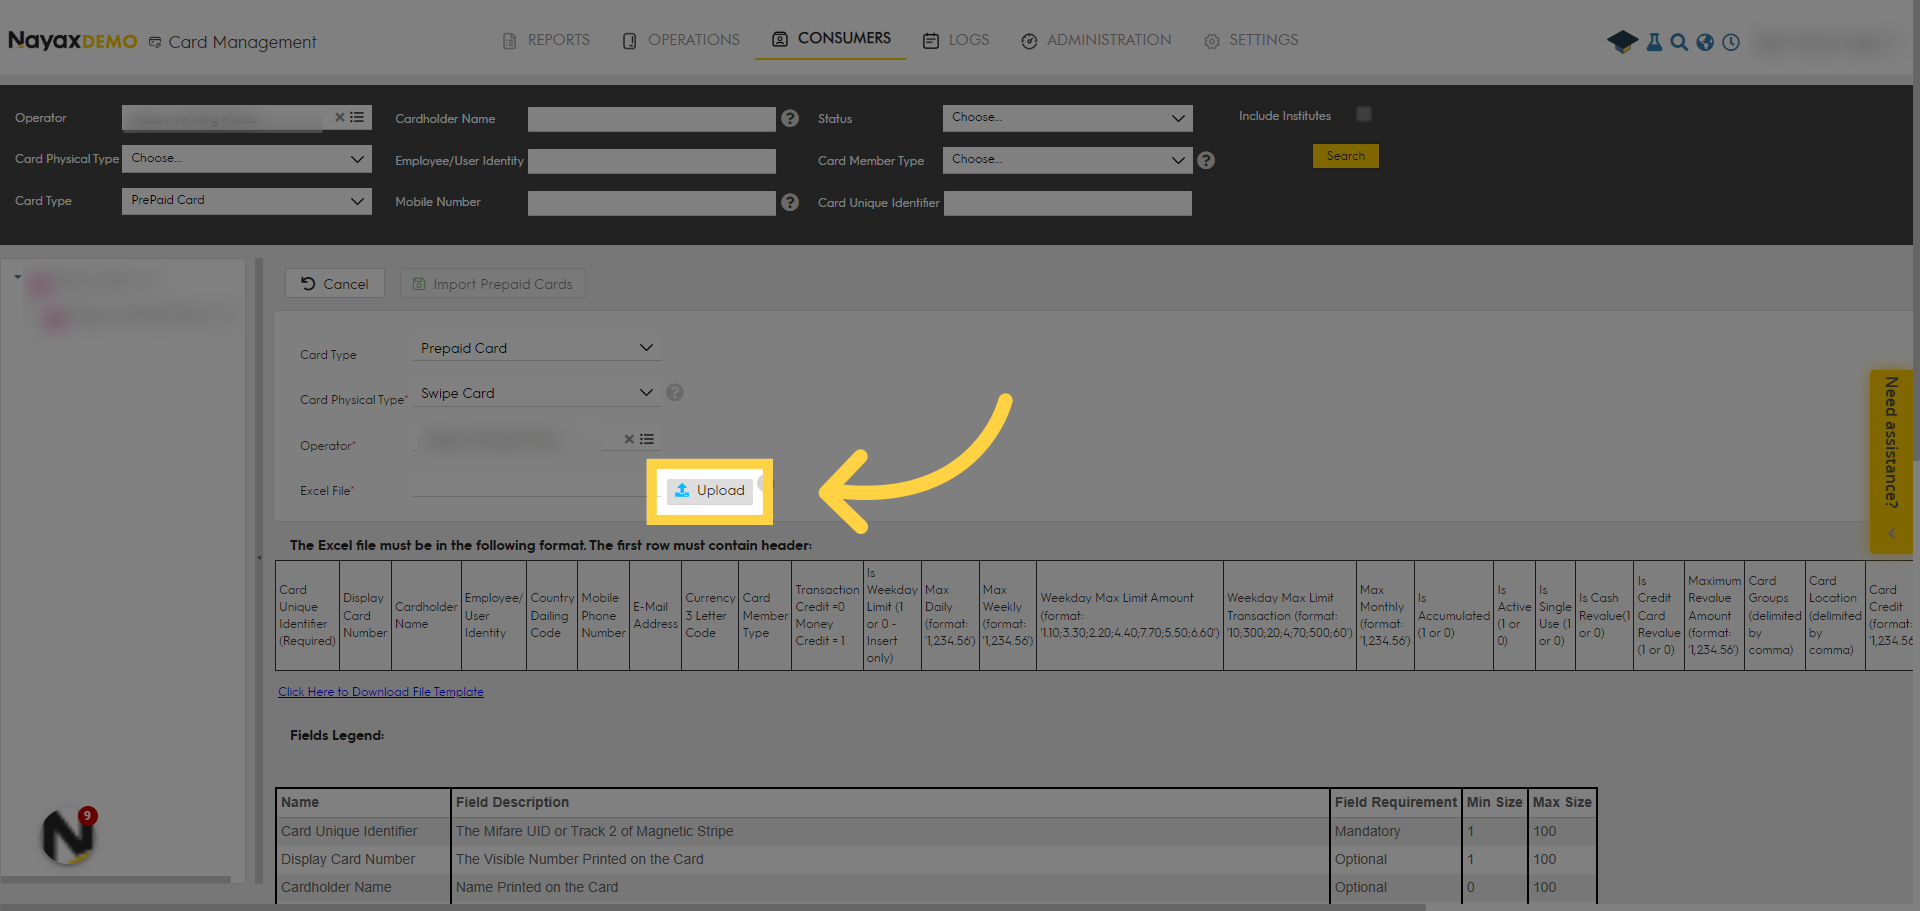Click the globe language icon
This screenshot has width=1920, height=911.
[1705, 42]
